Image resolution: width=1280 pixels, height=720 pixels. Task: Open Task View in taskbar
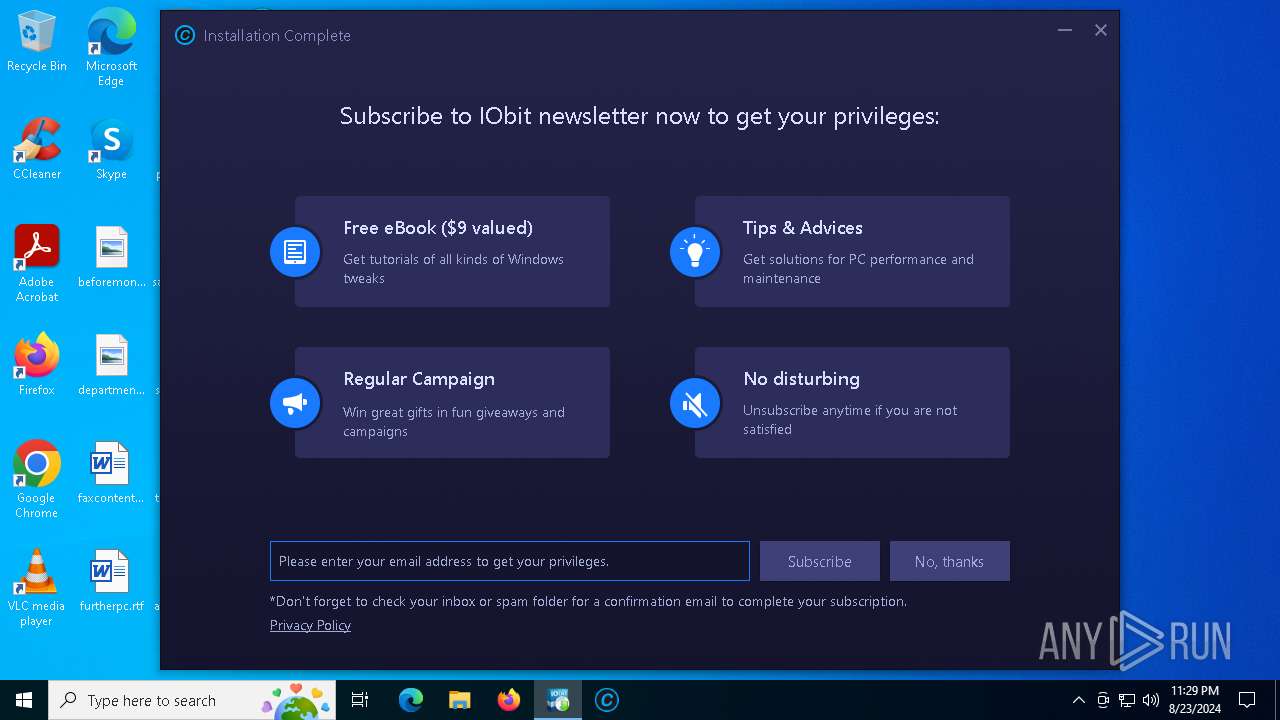360,700
